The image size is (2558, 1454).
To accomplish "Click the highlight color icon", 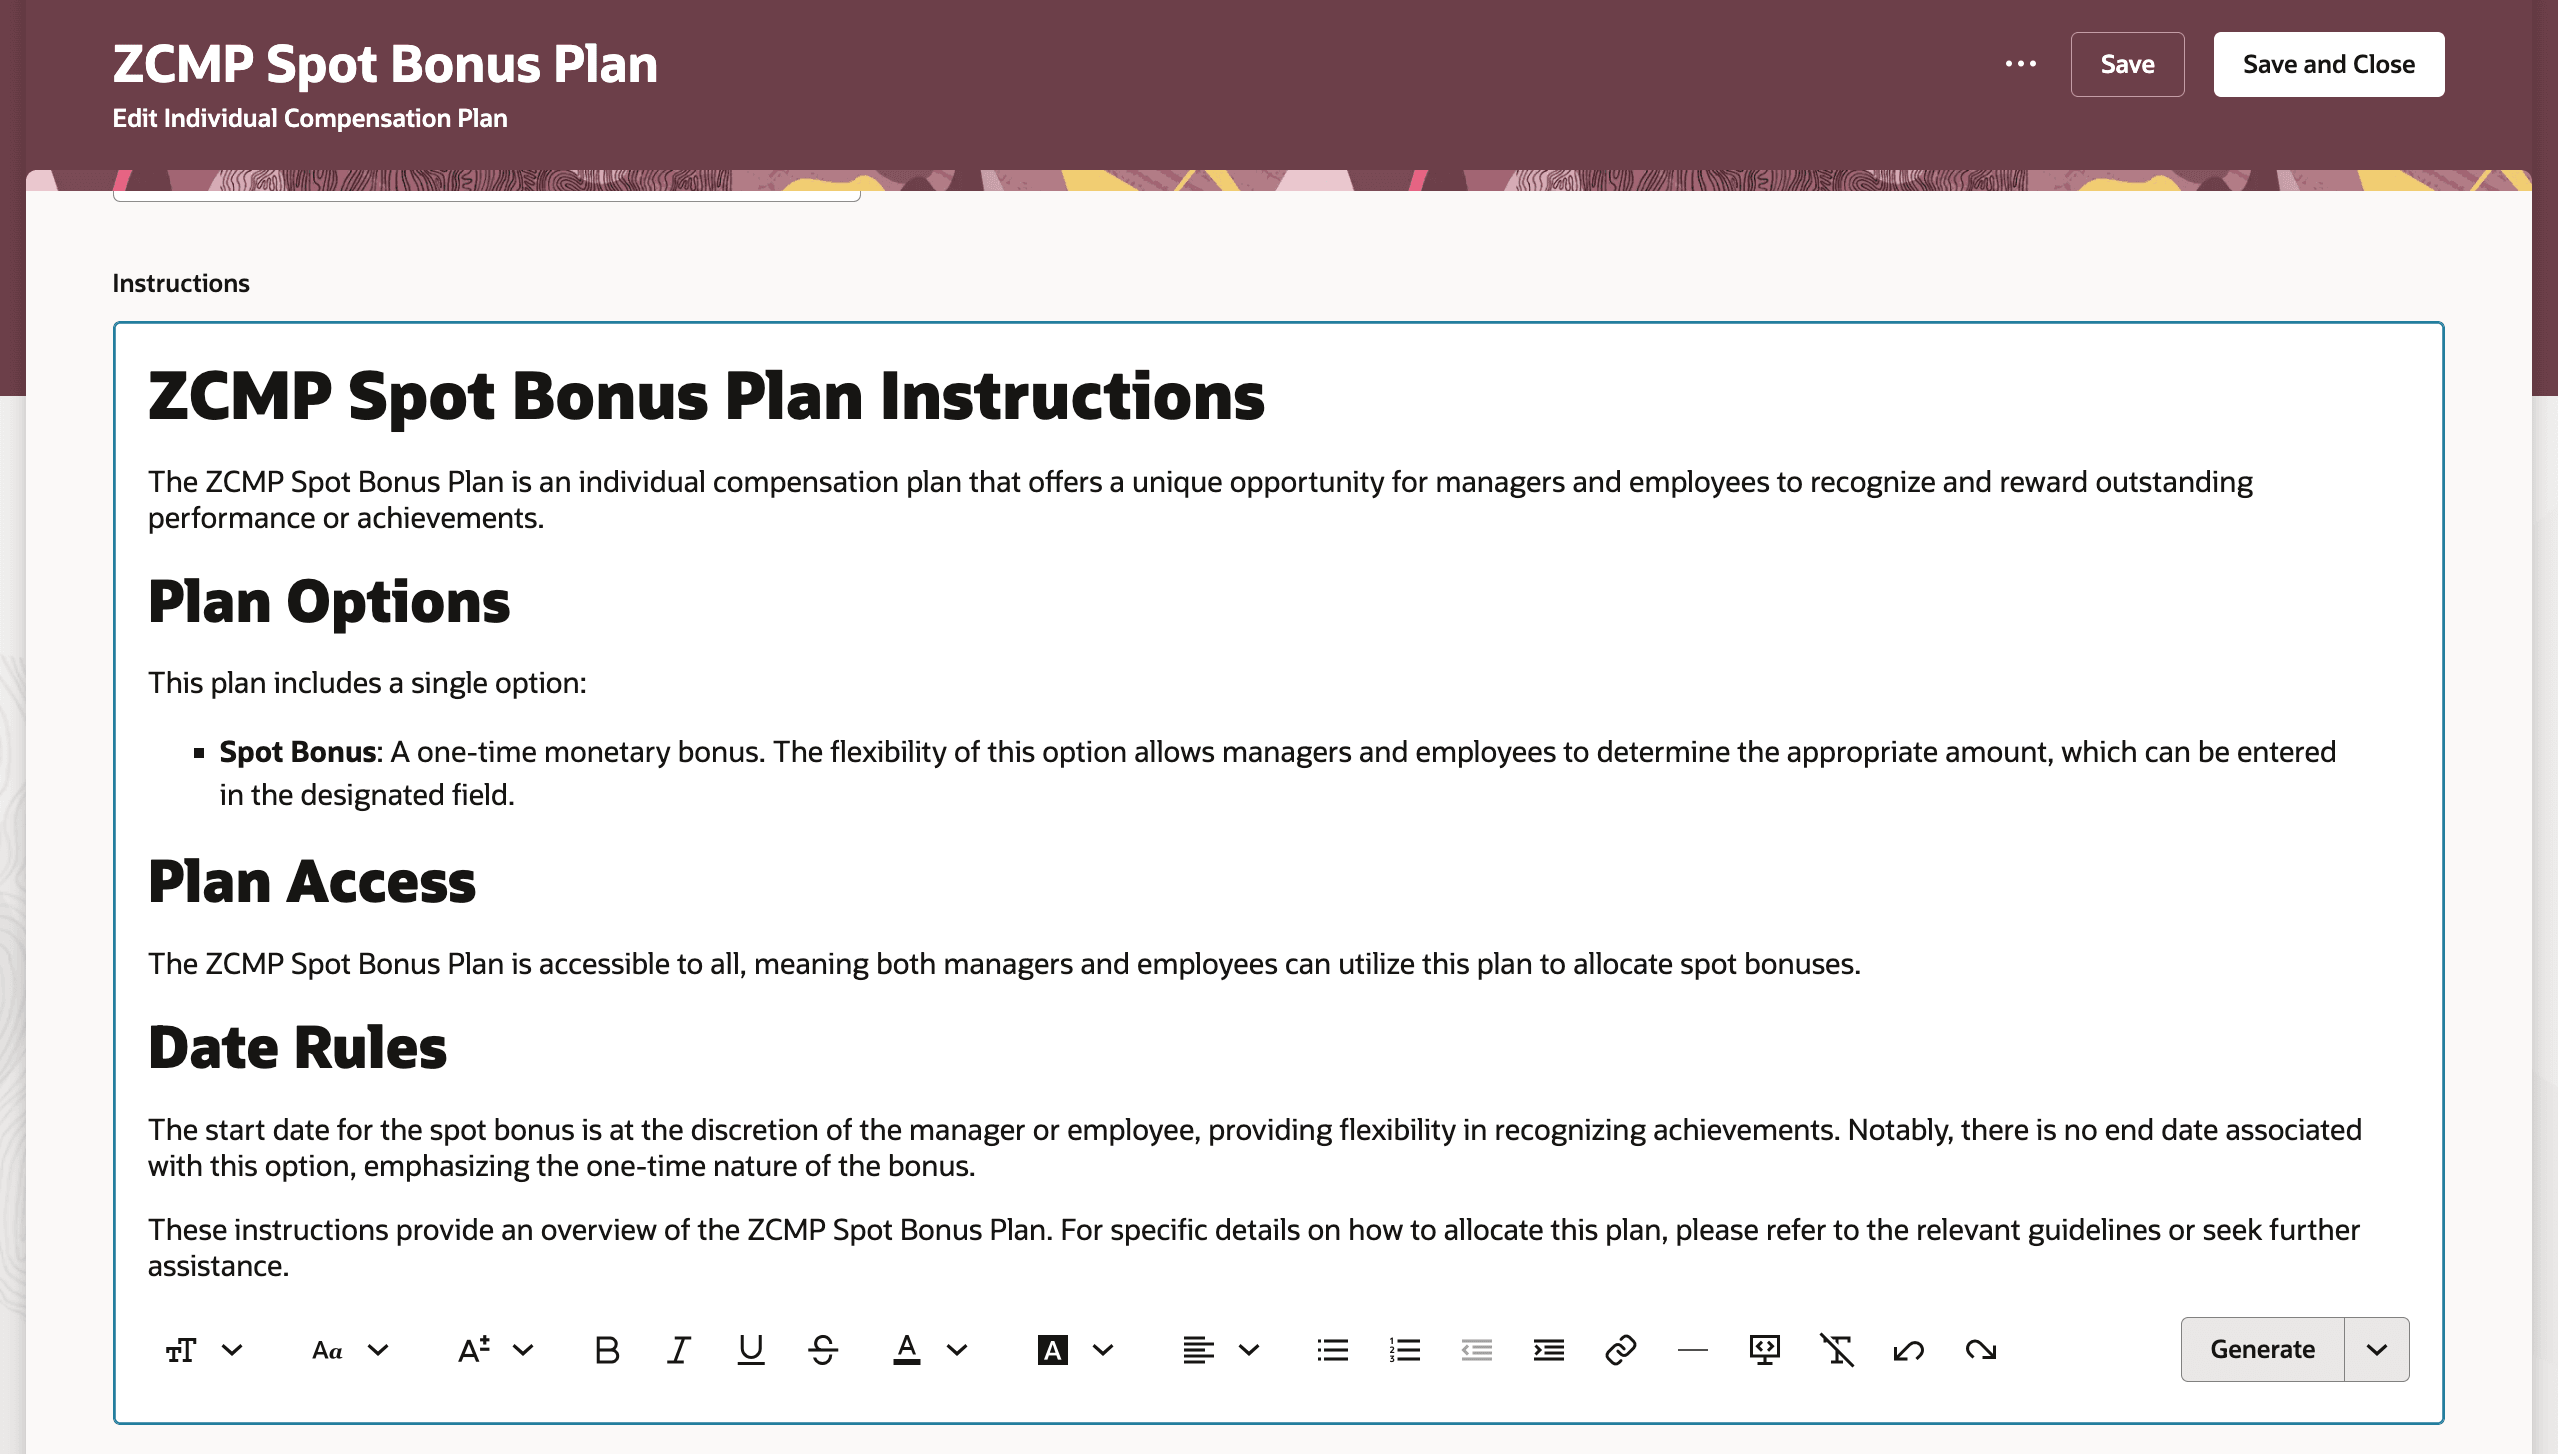I will pos(1052,1349).
